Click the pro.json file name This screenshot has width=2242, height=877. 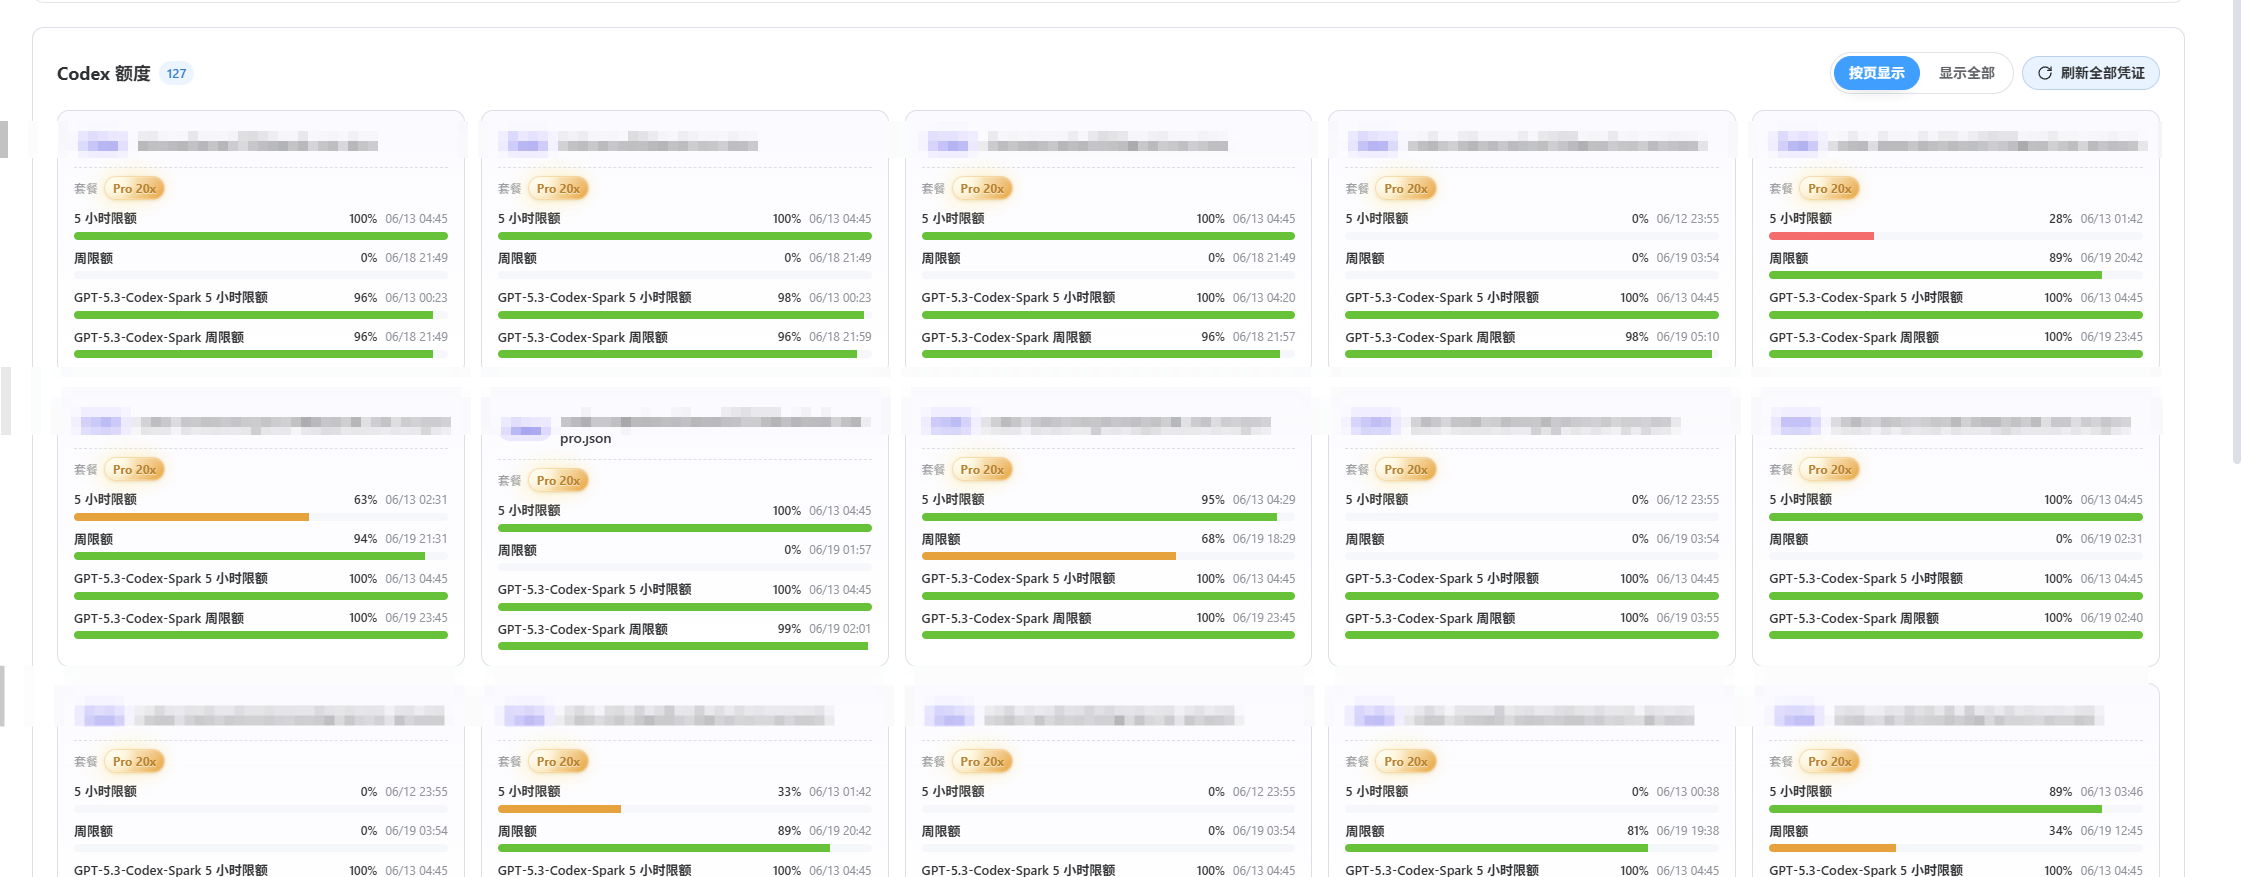(585, 439)
